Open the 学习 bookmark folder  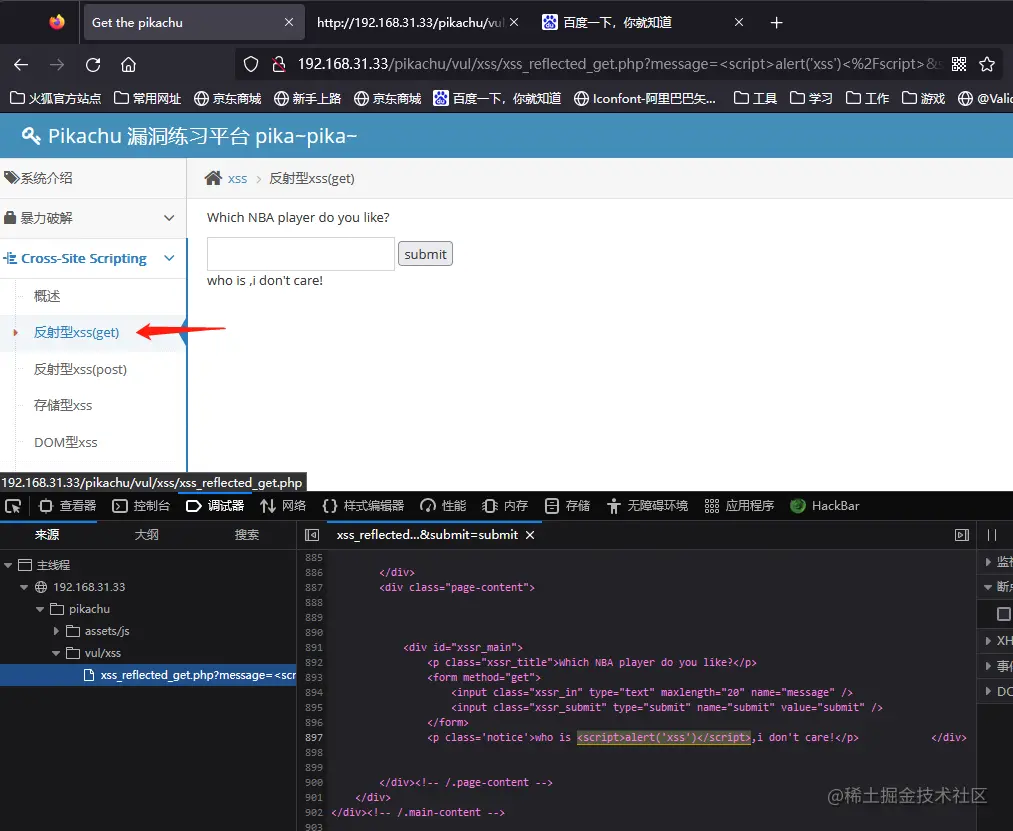coord(811,98)
